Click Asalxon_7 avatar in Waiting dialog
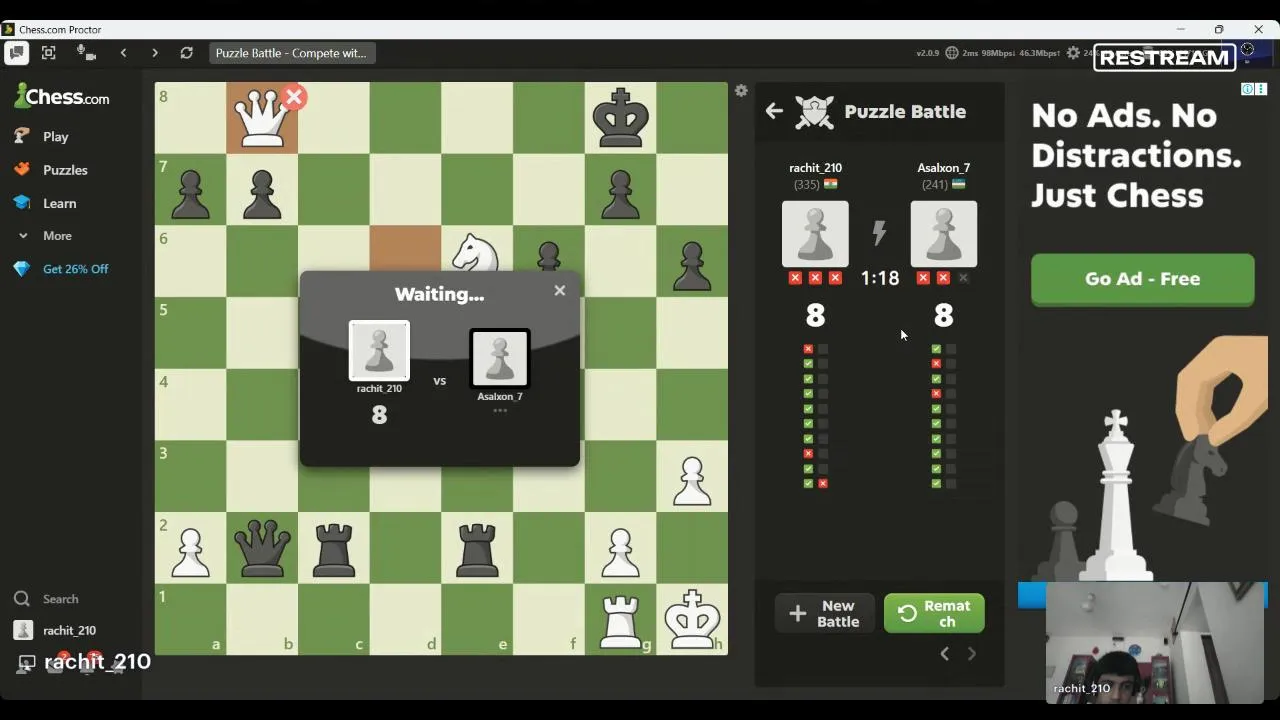Image resolution: width=1280 pixels, height=720 pixels. point(500,359)
